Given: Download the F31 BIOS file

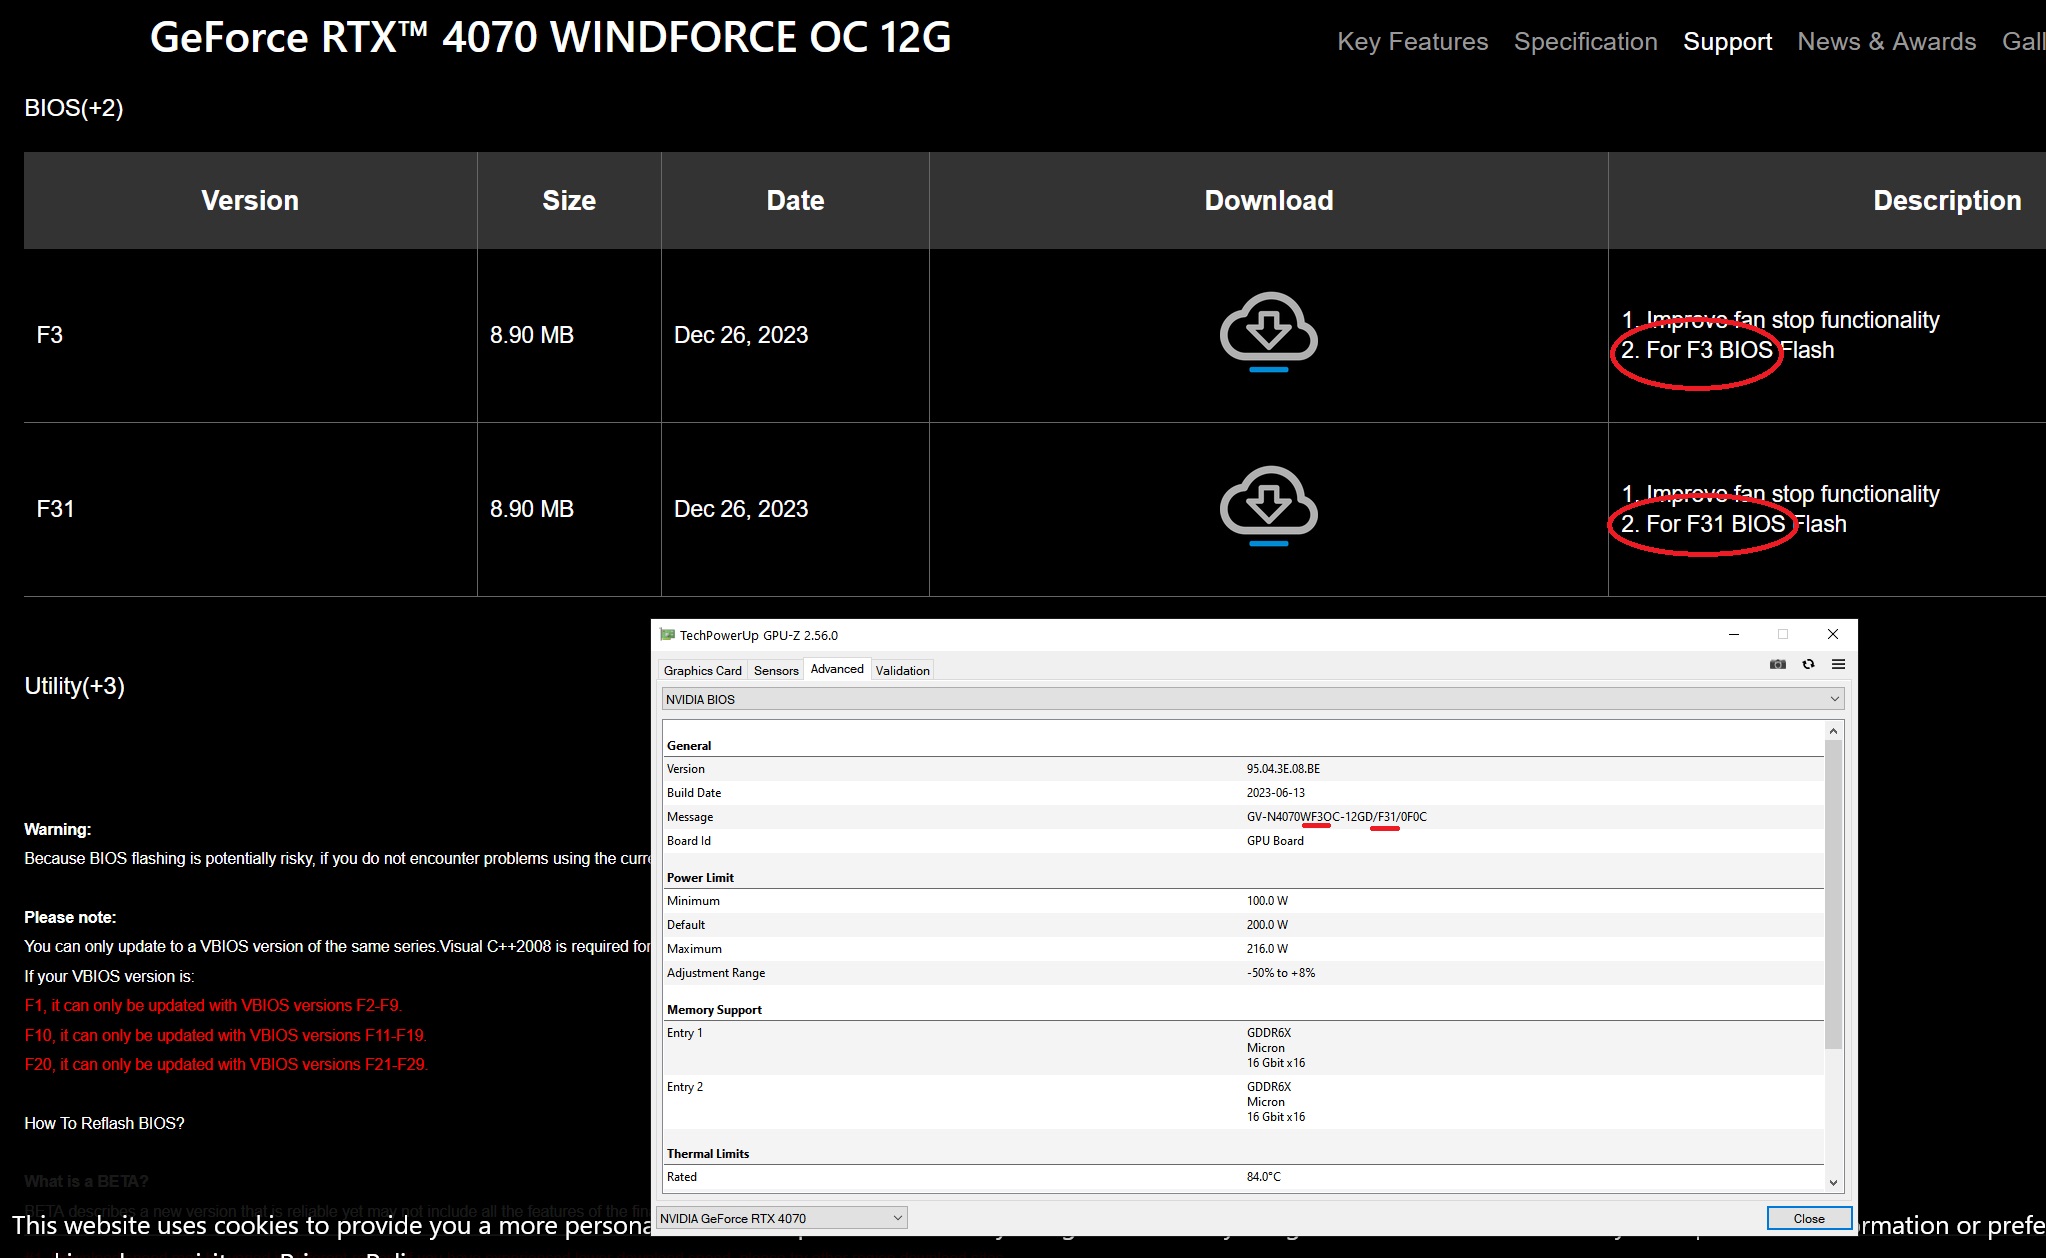Looking at the screenshot, I should [1268, 504].
